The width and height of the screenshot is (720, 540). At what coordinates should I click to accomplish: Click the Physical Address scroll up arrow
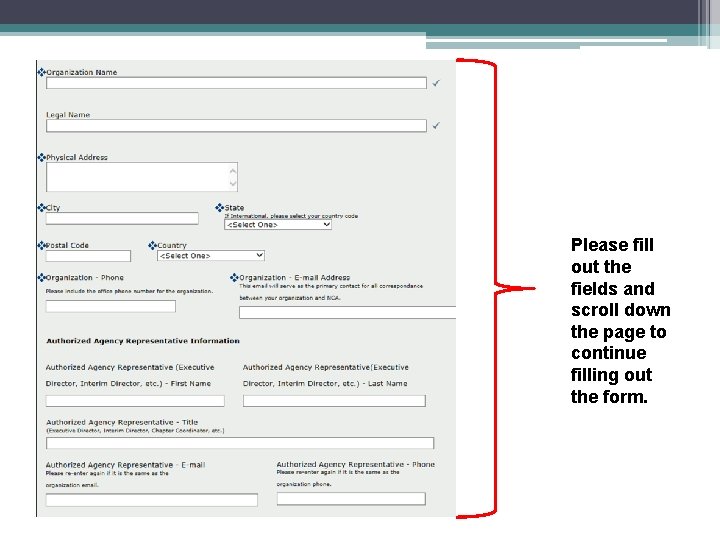[x=233, y=171]
